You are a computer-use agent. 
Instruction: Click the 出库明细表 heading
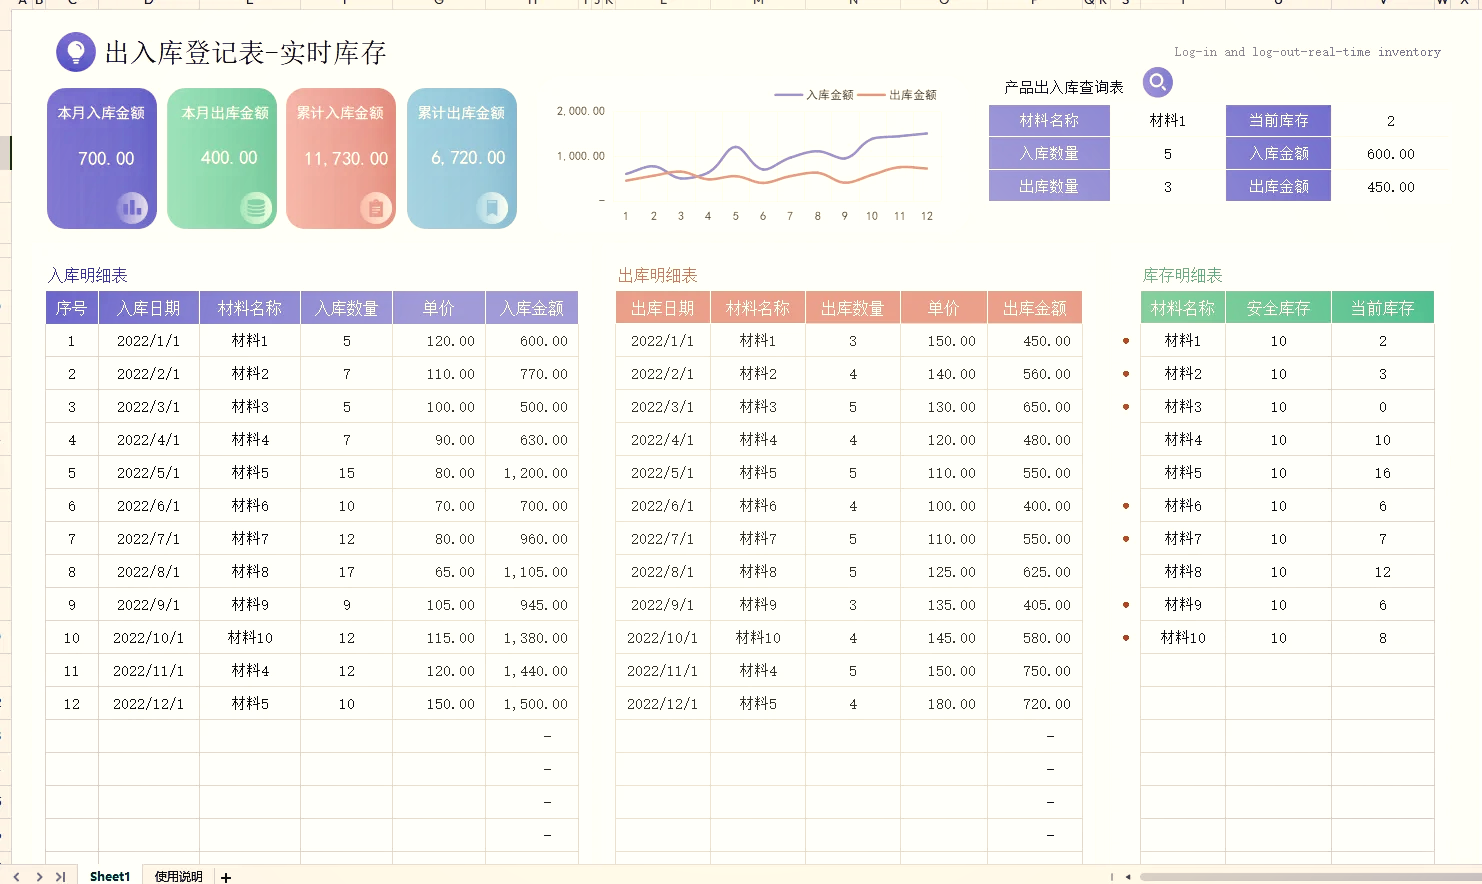point(658,275)
